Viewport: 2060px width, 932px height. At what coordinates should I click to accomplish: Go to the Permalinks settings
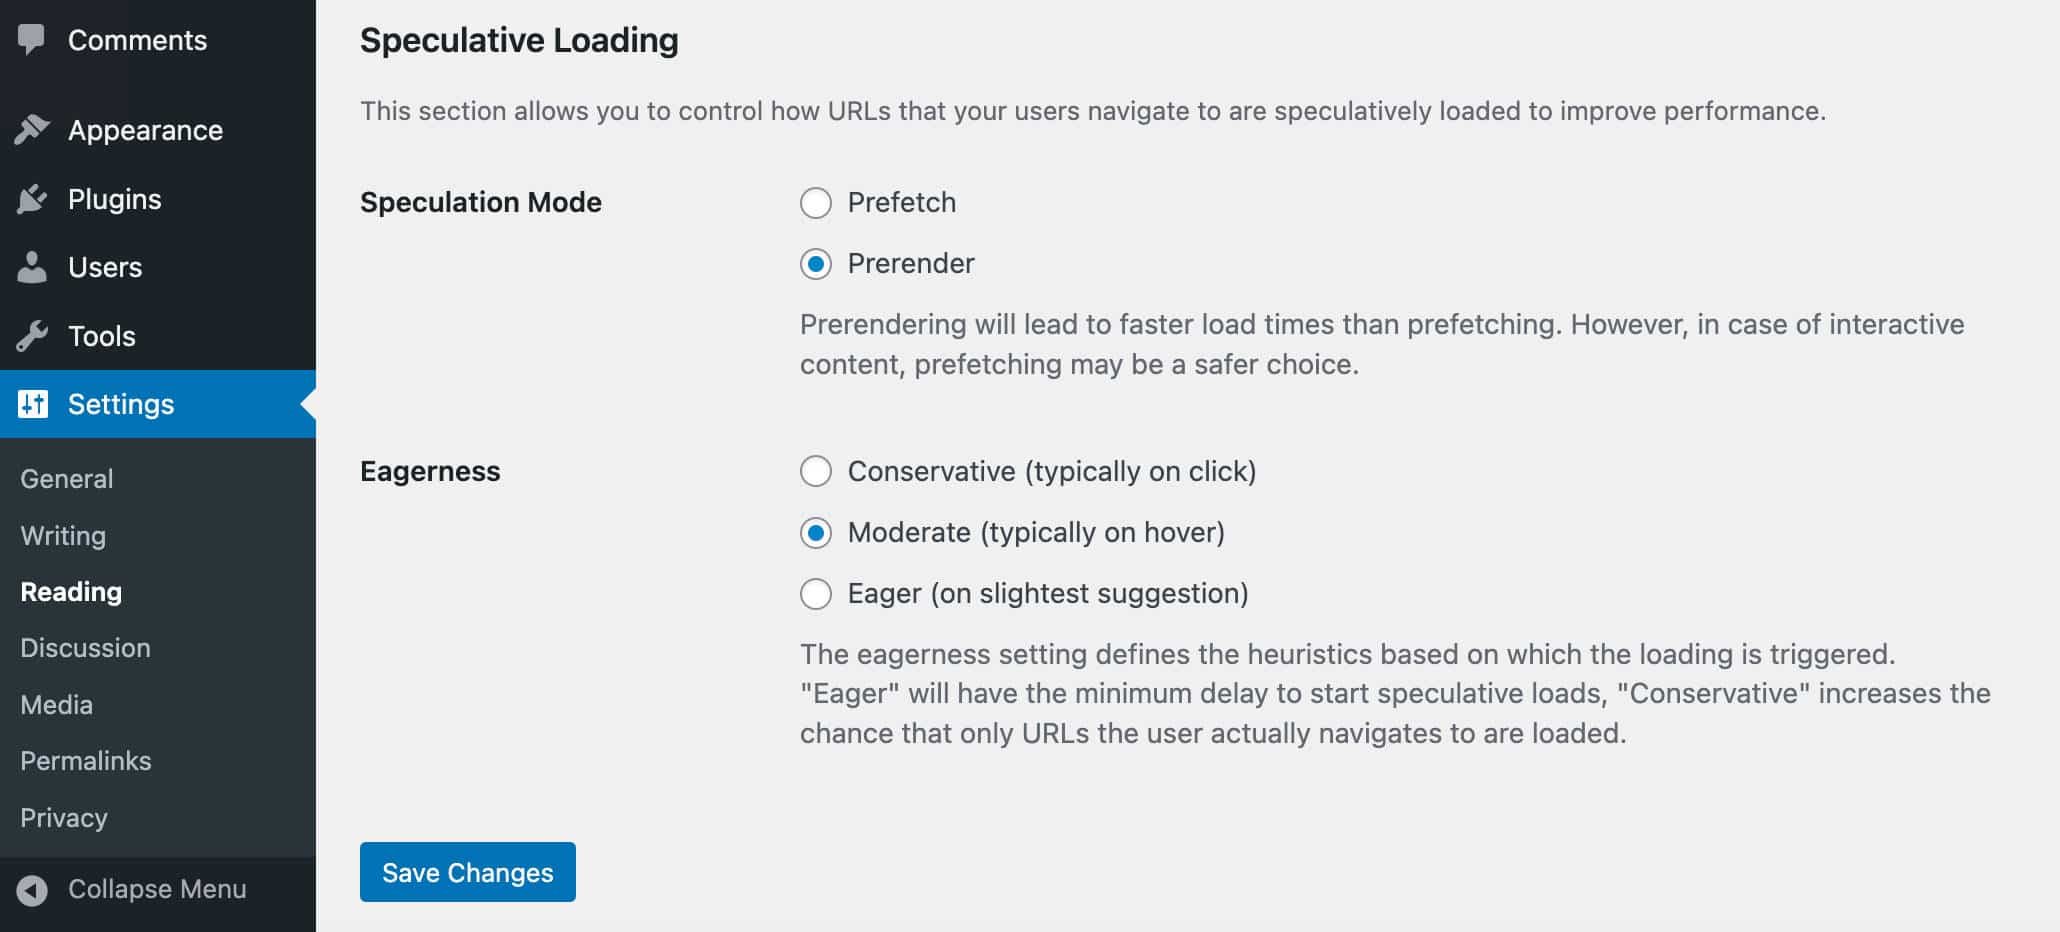(85, 760)
